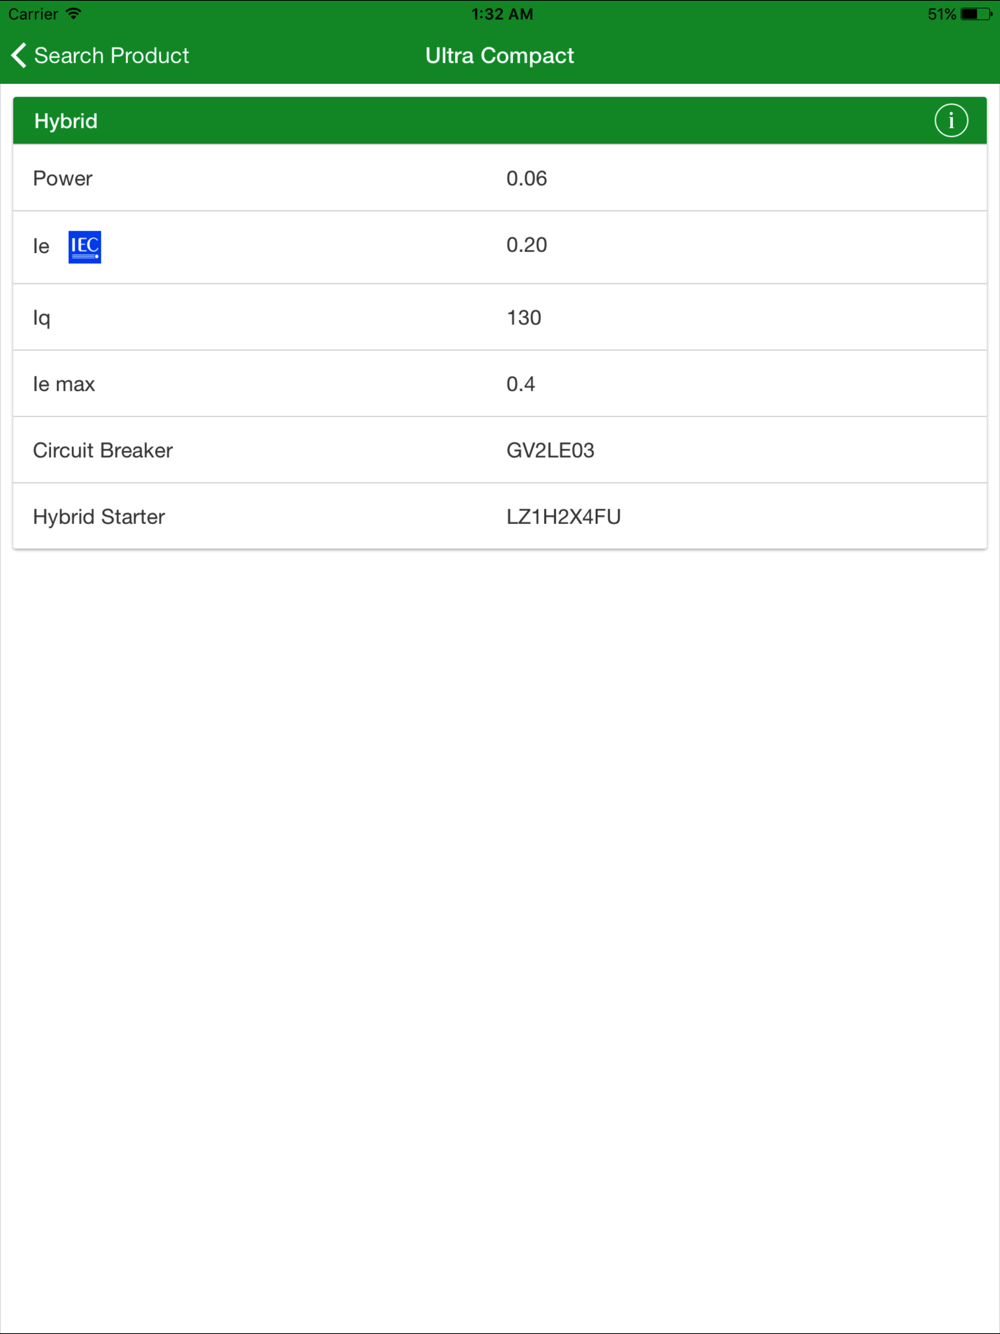
Task: Select the Ie row label
Action: (41, 246)
